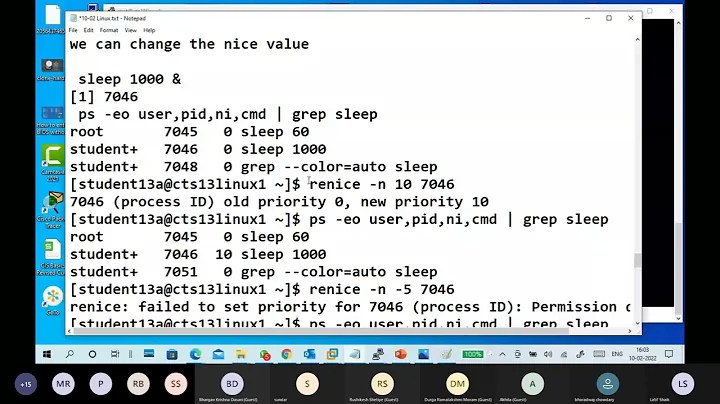Click text 'we can change the nice value'

tap(189, 44)
